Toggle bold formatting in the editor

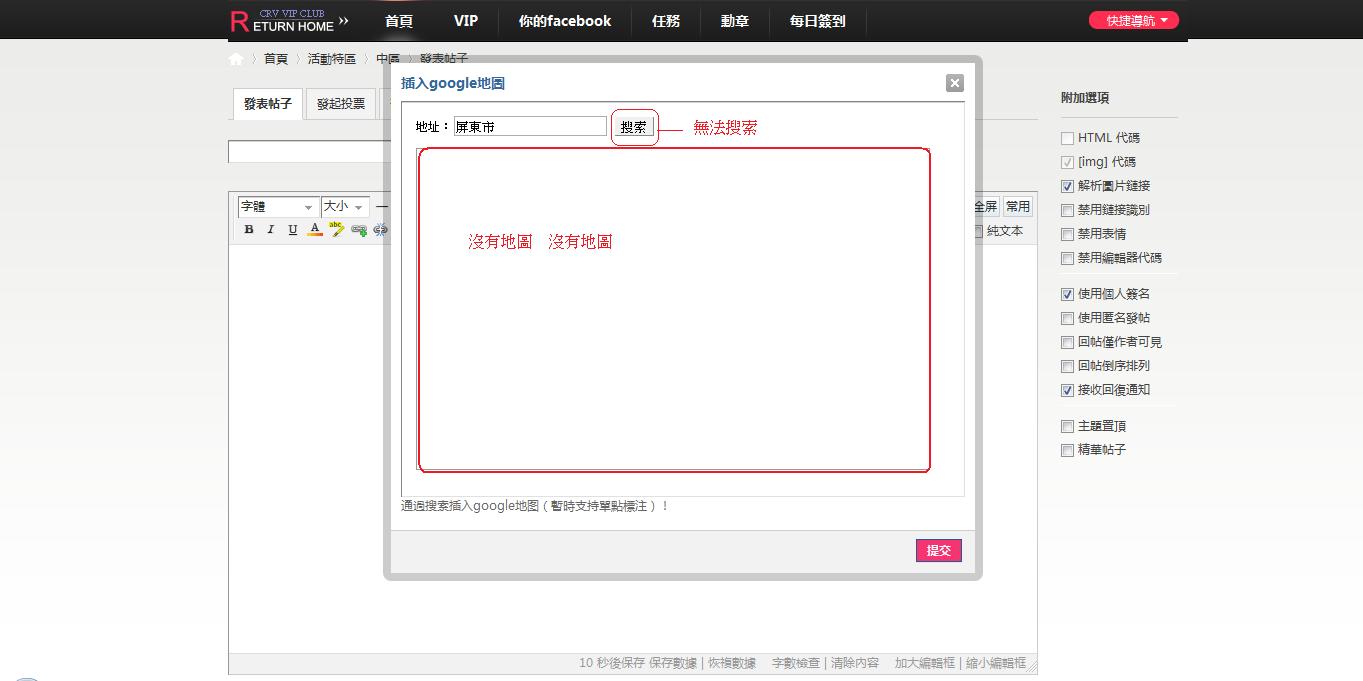pos(248,230)
